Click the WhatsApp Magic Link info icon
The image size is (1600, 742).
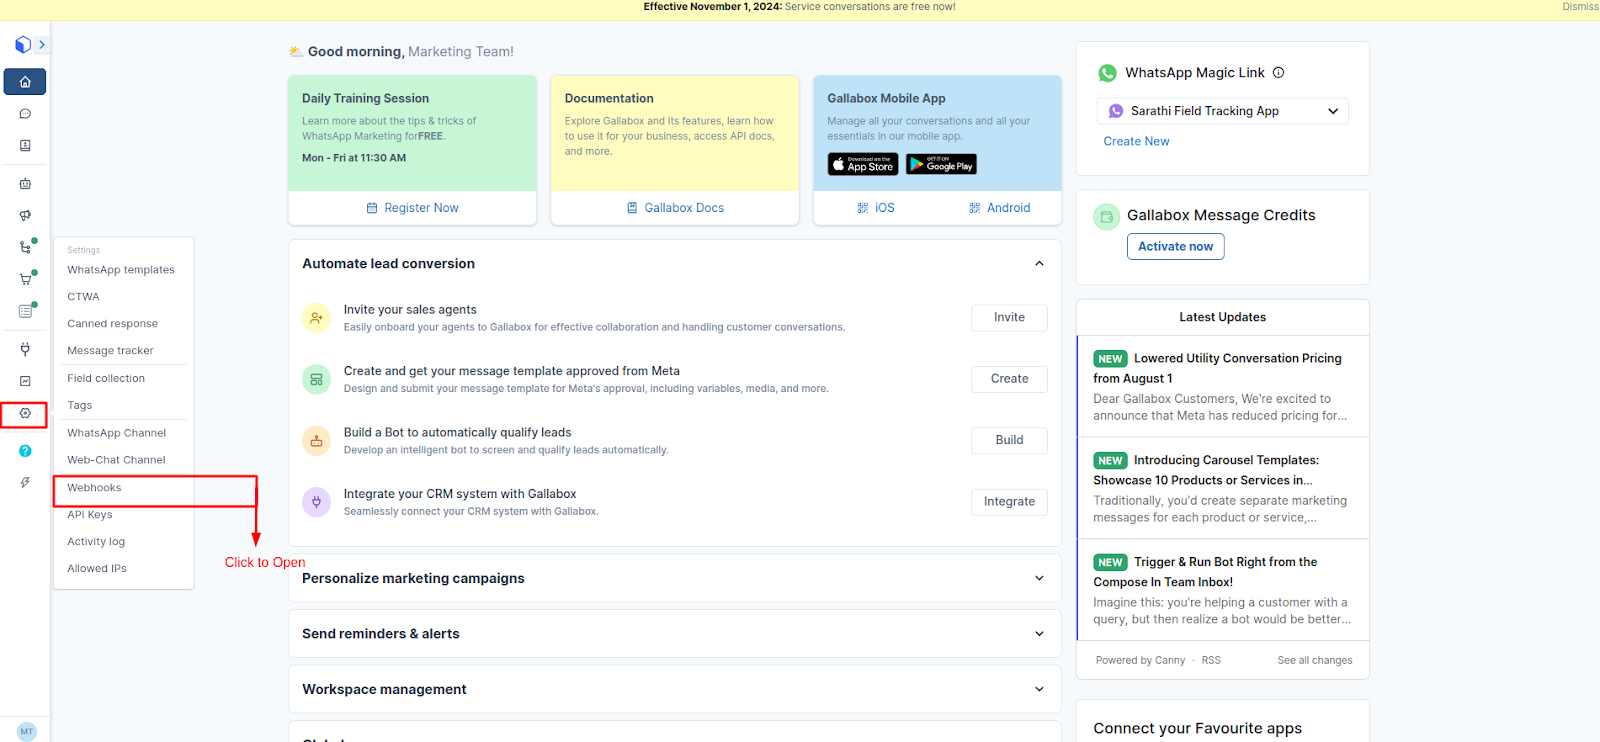(x=1278, y=73)
